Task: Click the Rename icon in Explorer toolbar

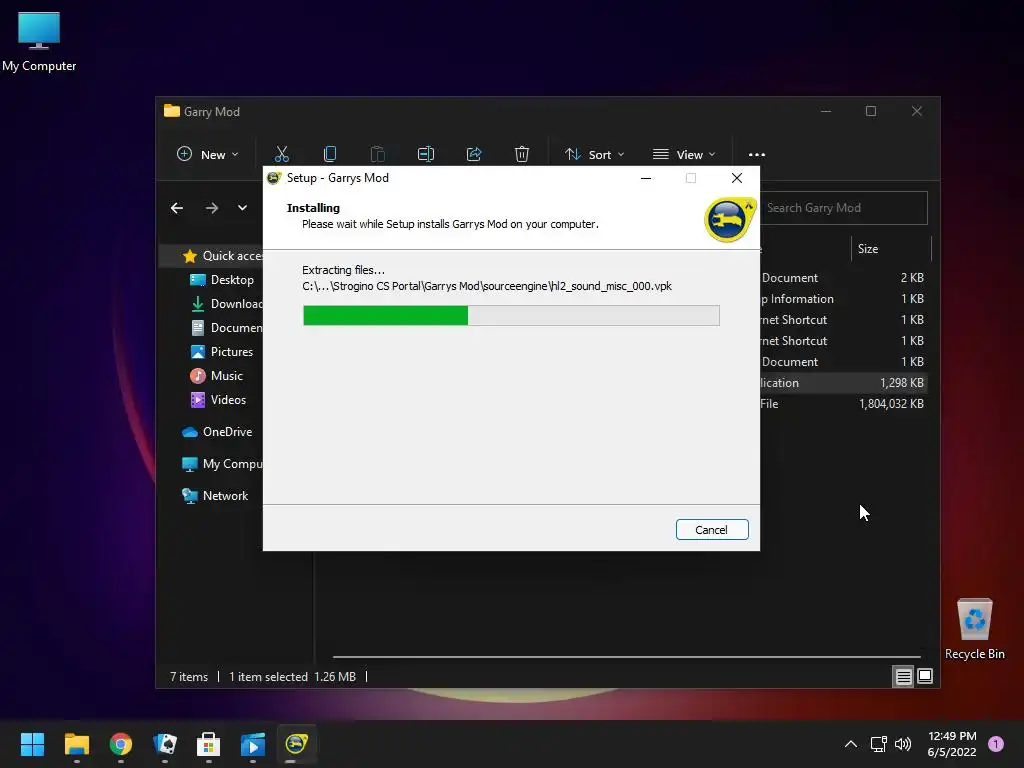Action: [x=426, y=155]
